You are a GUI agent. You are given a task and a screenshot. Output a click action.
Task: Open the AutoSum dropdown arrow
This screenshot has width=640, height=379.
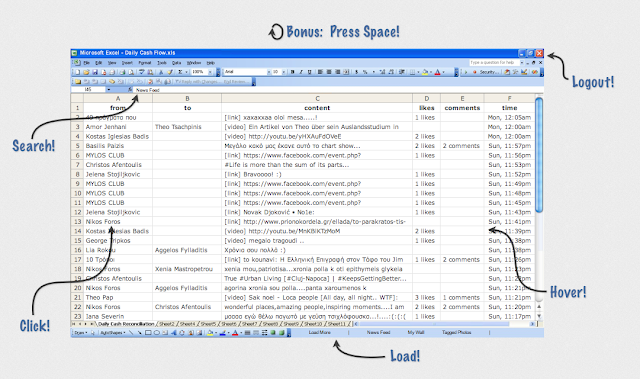point(186,72)
